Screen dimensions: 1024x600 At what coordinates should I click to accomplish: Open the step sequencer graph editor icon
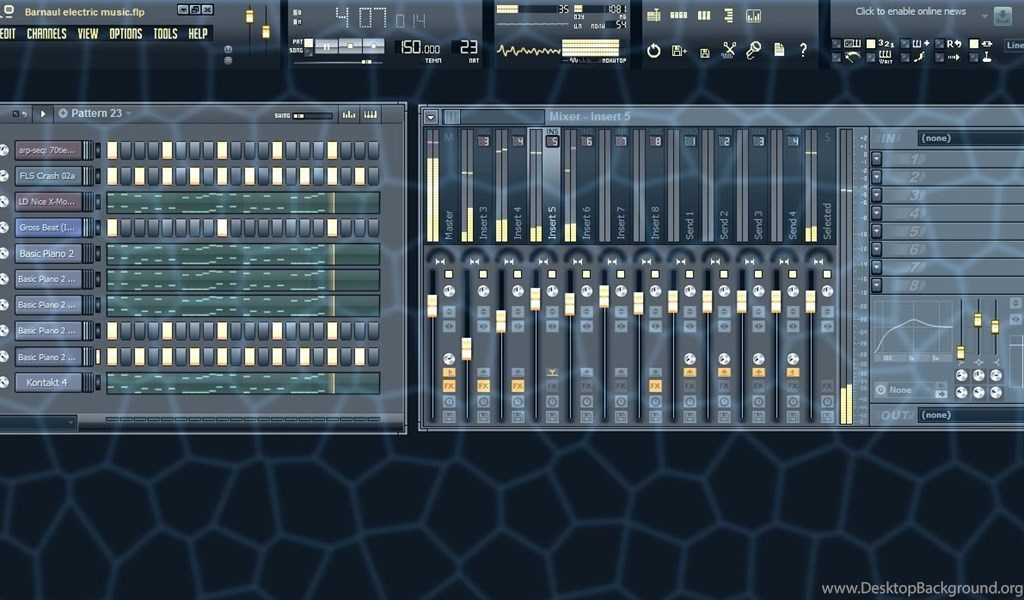[349, 114]
